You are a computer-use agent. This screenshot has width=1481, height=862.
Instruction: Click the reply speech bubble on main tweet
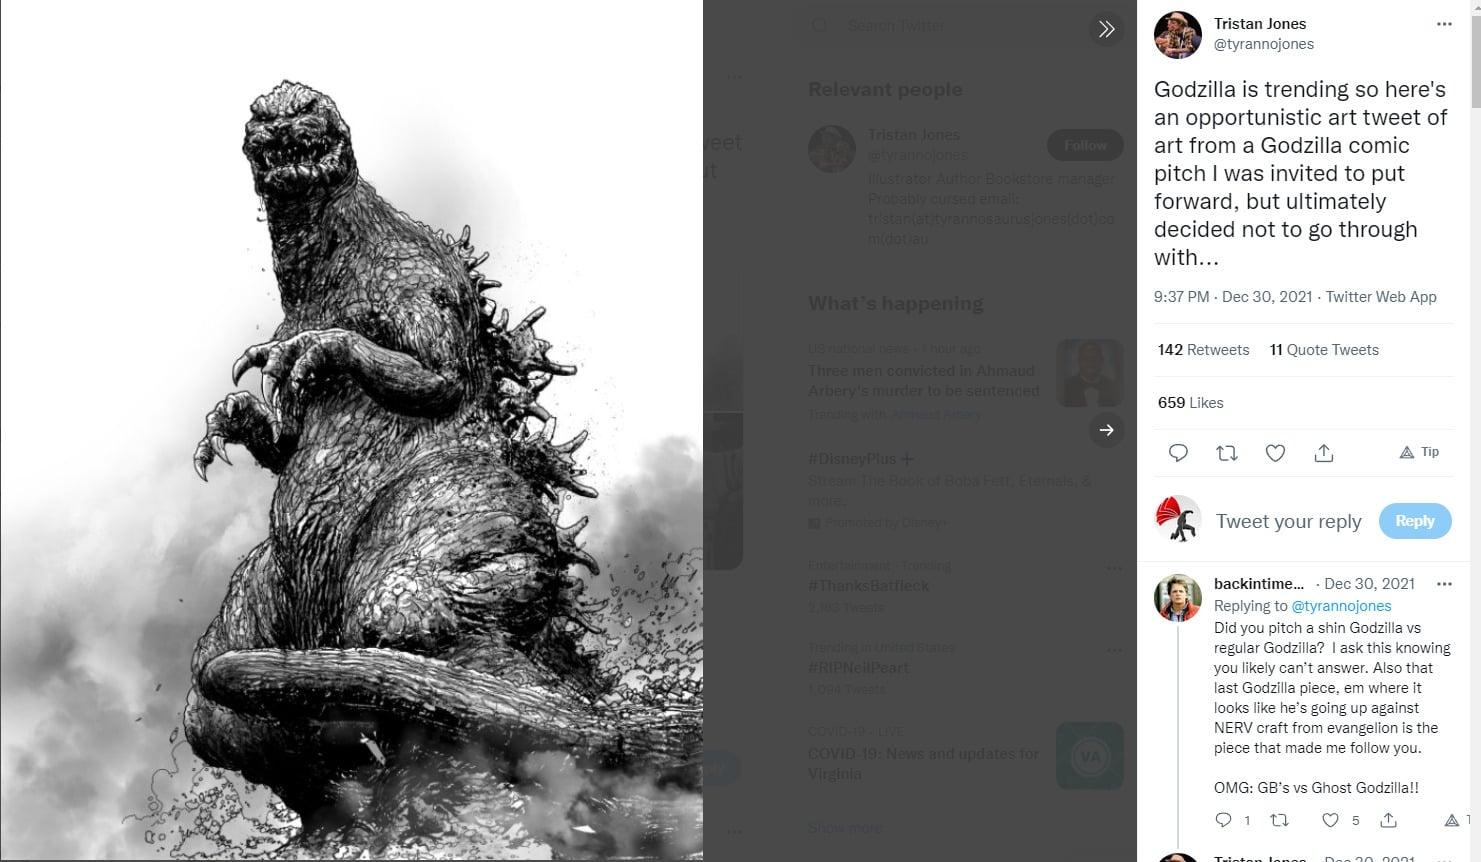1178,453
